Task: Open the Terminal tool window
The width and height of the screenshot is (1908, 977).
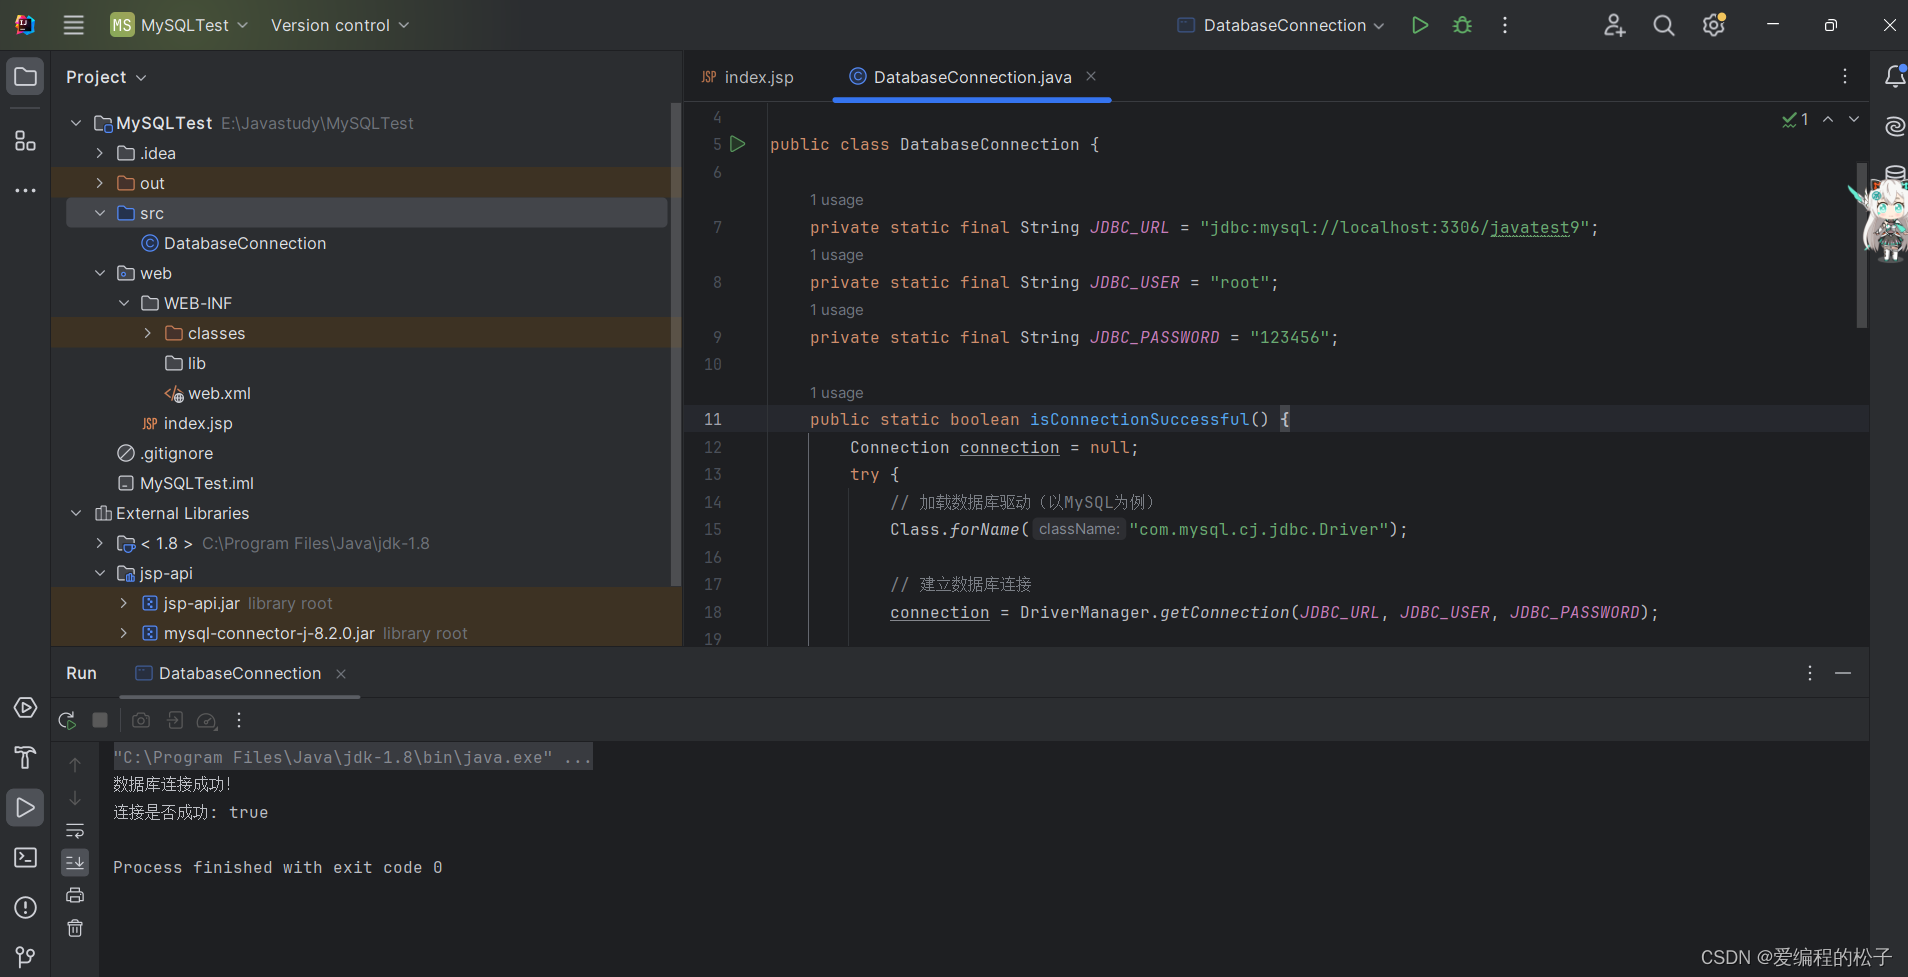Action: 26,858
